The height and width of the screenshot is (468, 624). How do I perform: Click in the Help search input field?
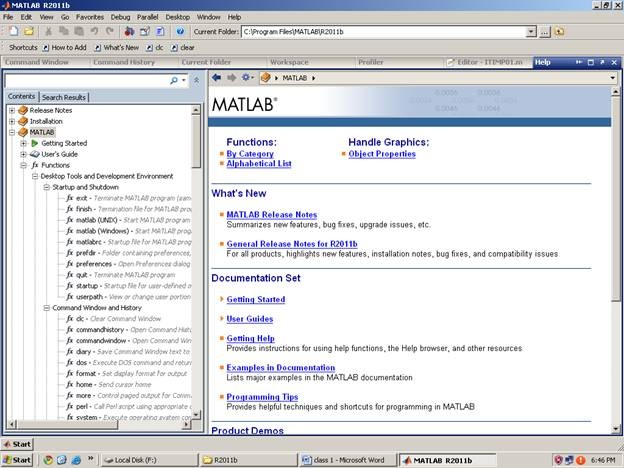click(88, 80)
